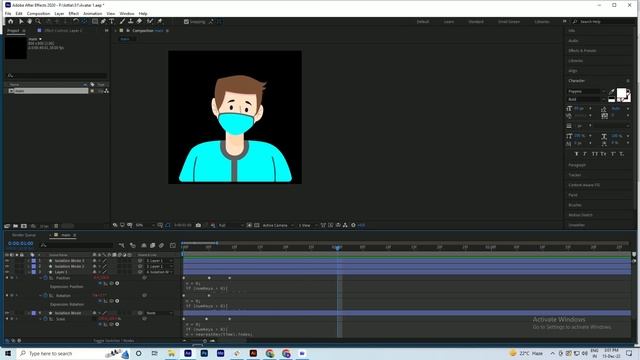The height and width of the screenshot is (360, 640).
Task: Expand the Effects & Presets panel
Action: click(582, 51)
